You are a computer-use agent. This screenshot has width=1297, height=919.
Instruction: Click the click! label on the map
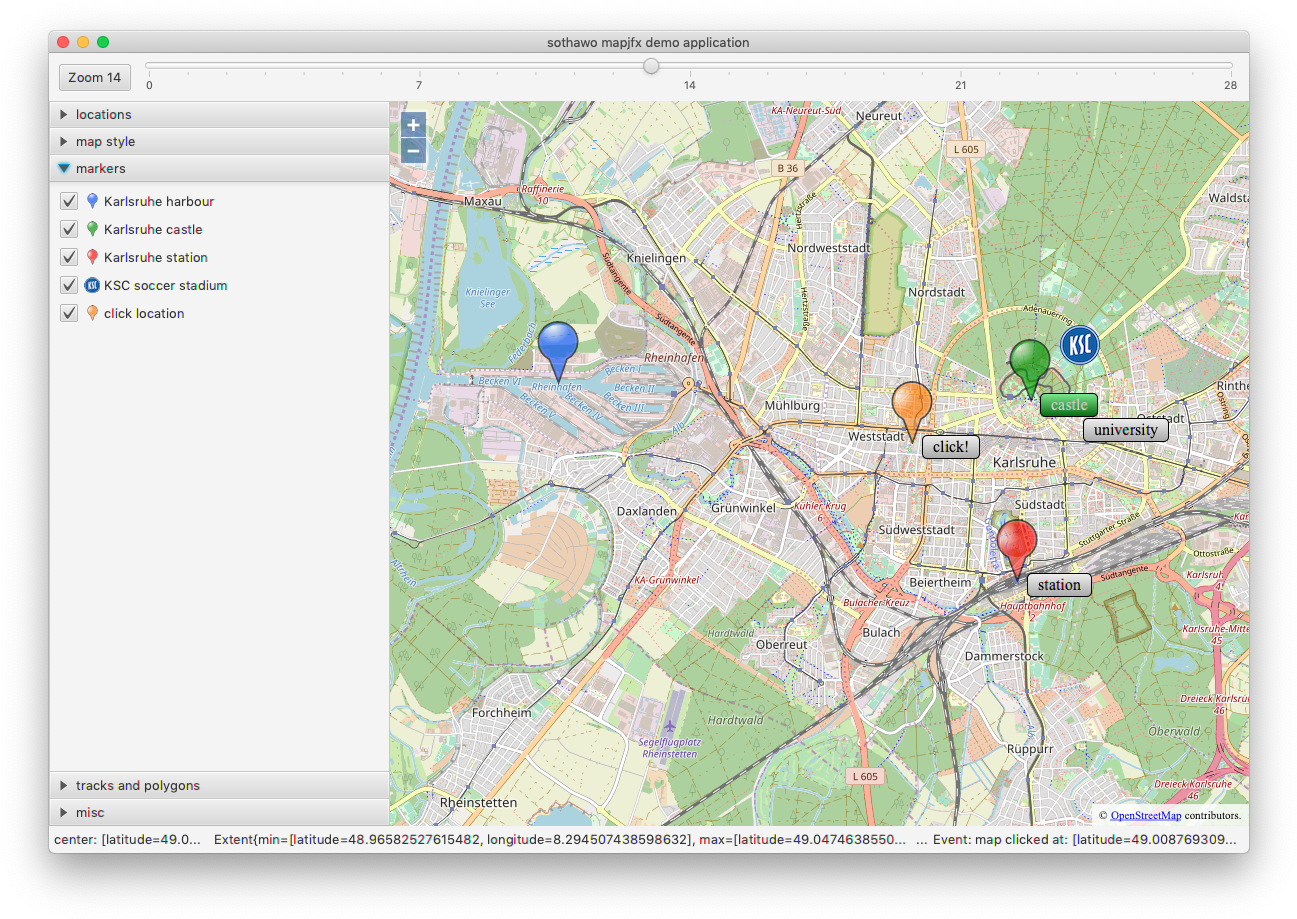point(950,447)
